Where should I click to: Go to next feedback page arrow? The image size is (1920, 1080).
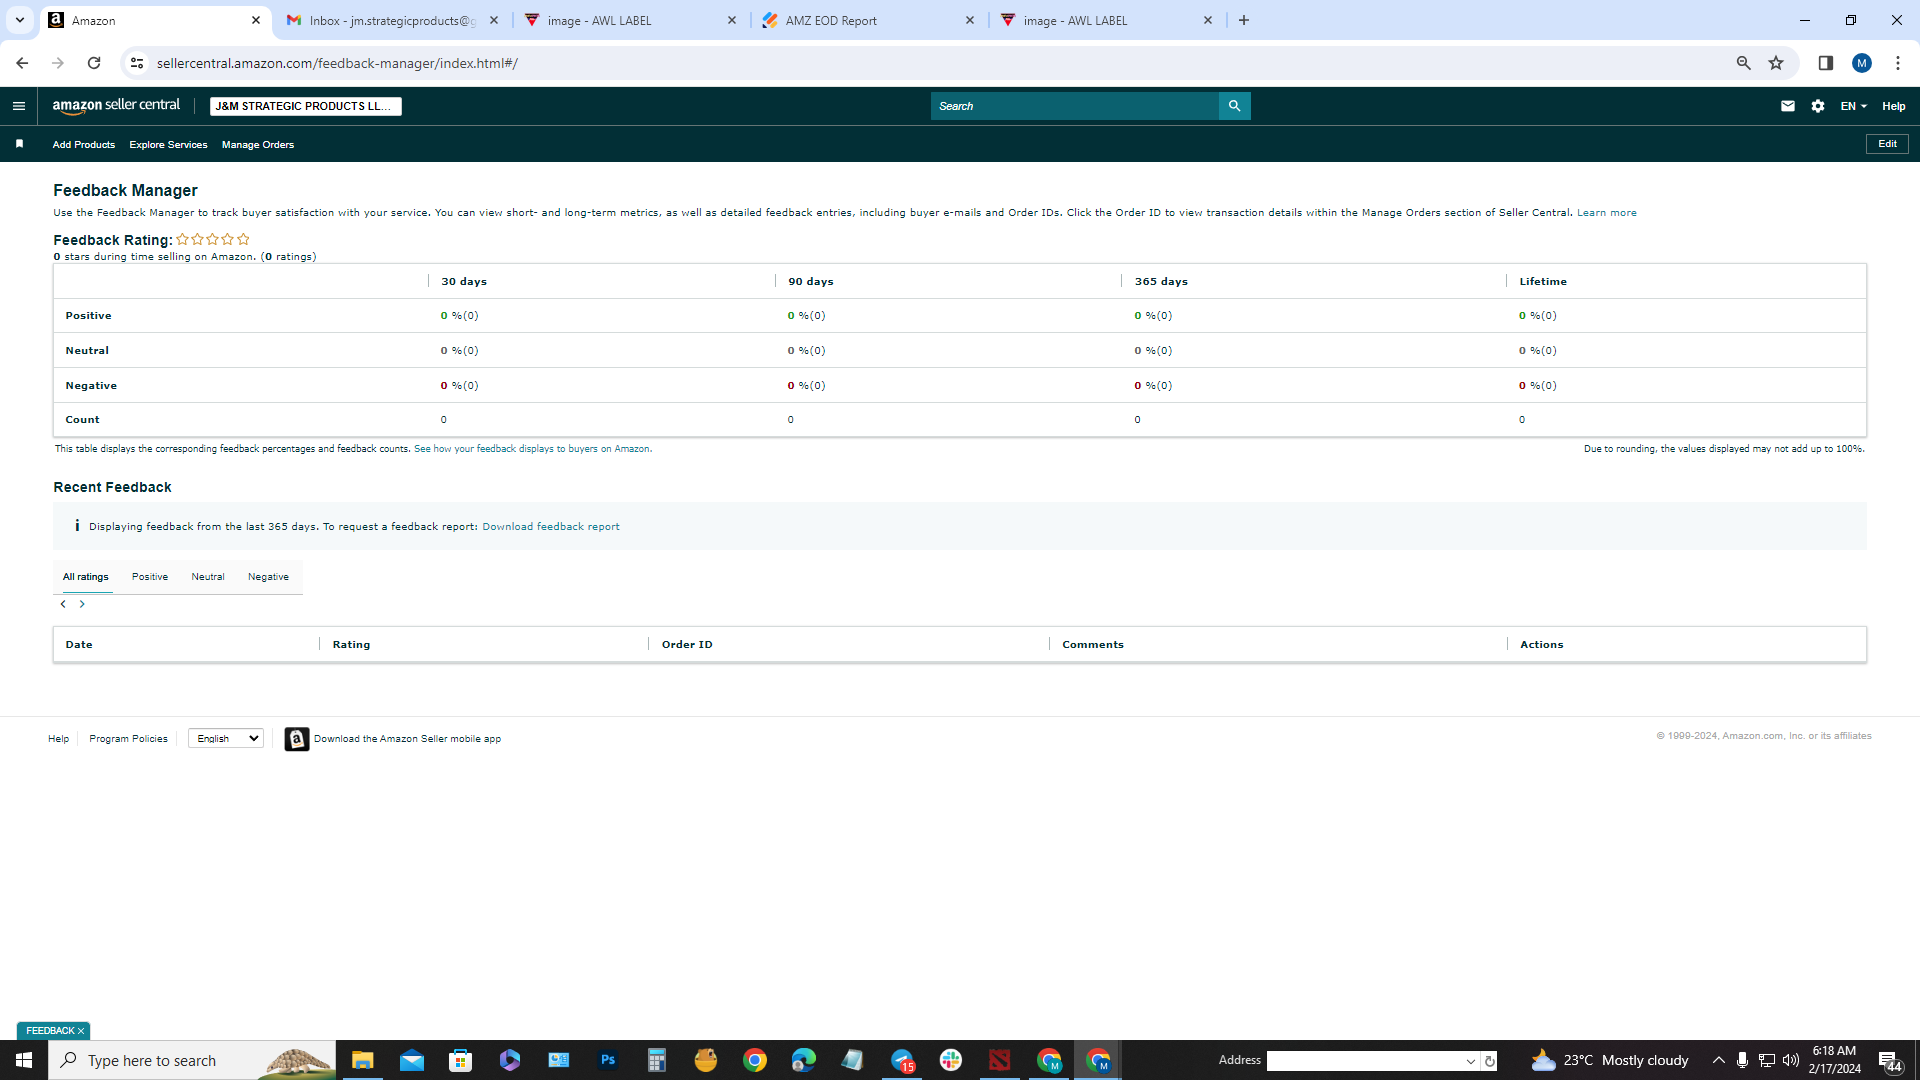pyautogui.click(x=82, y=604)
